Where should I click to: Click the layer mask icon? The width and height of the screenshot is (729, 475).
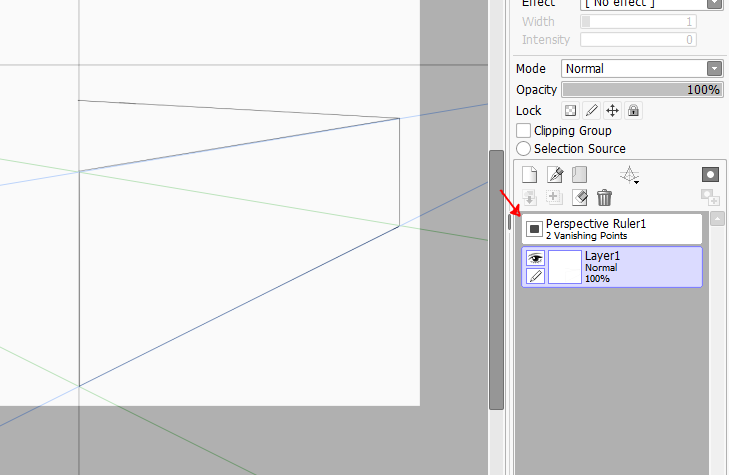tap(710, 175)
